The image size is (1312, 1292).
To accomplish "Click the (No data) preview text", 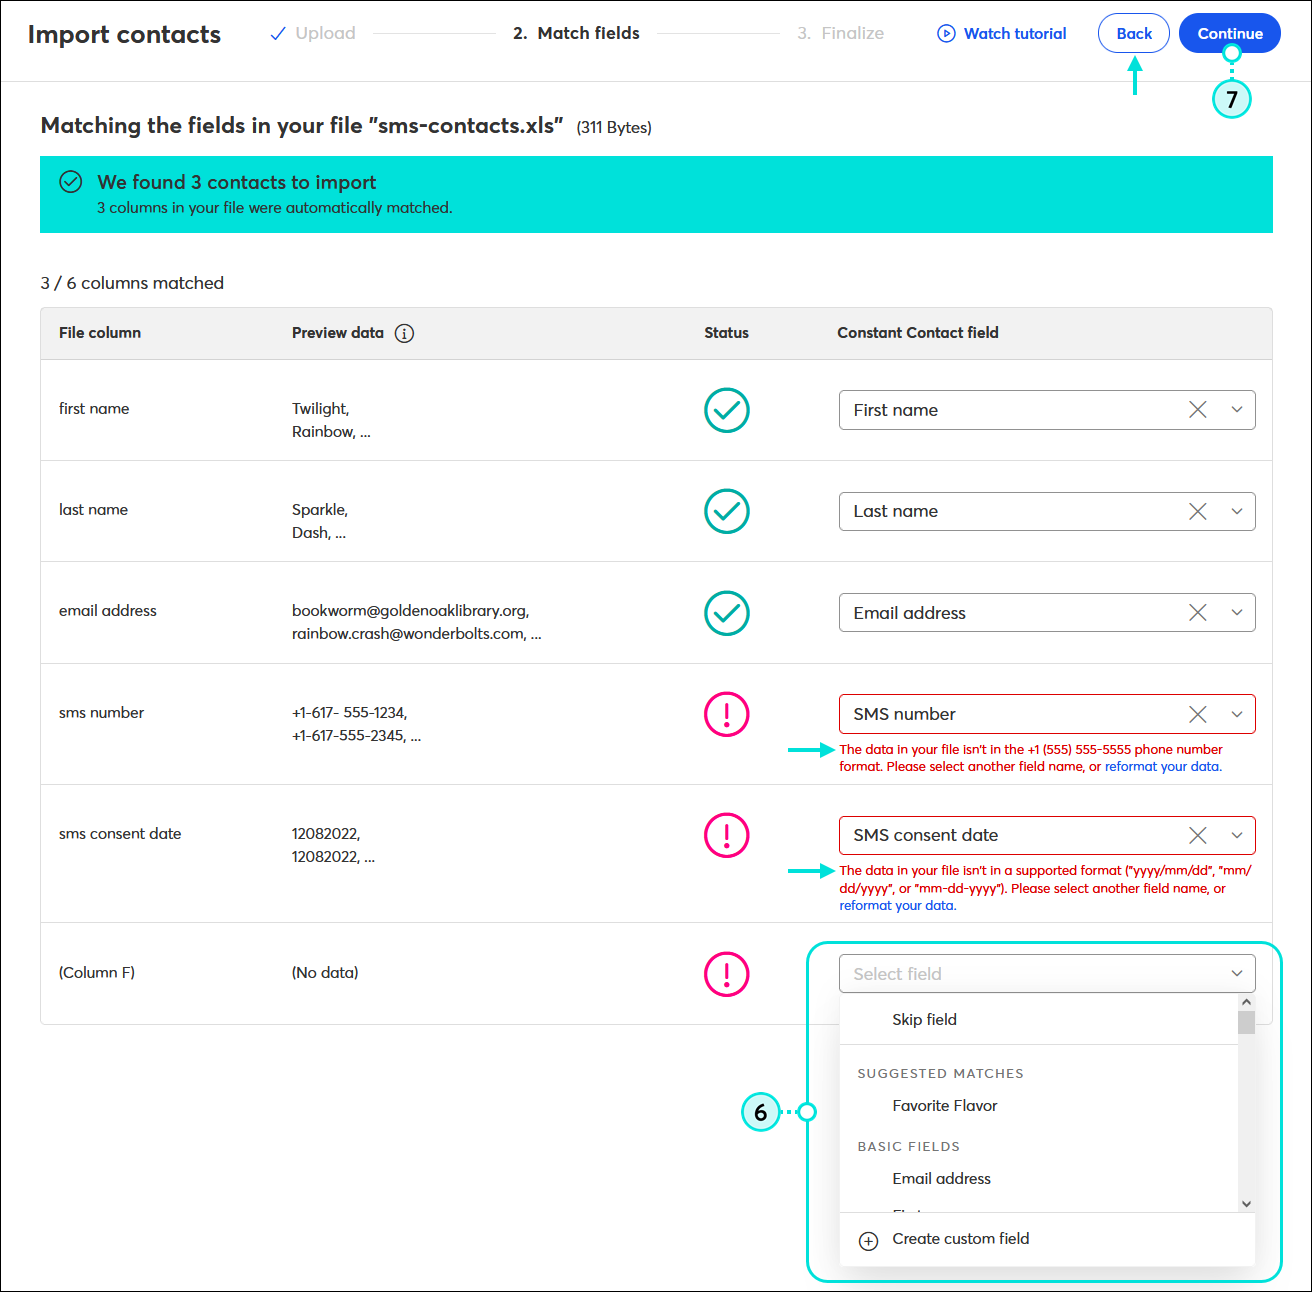I will click(325, 972).
